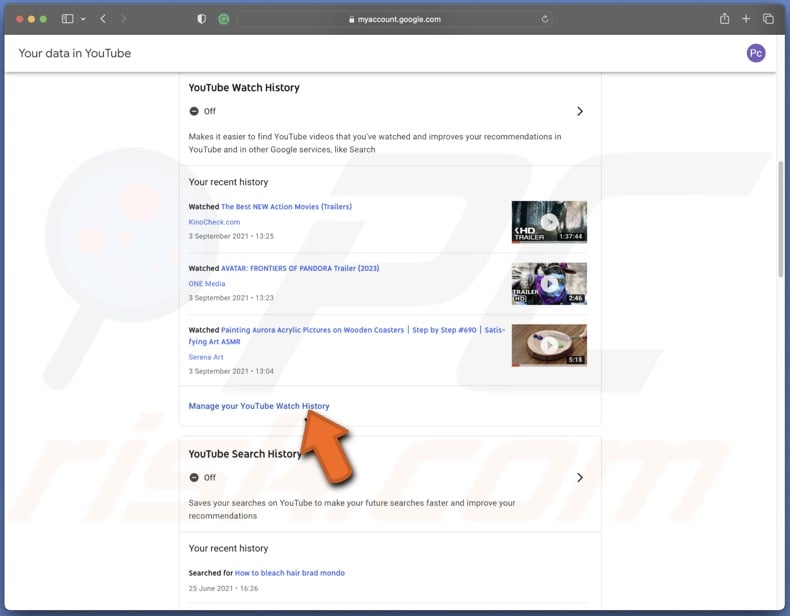Click the green full-screen window button
This screenshot has height=616, width=790.
tap(43, 19)
